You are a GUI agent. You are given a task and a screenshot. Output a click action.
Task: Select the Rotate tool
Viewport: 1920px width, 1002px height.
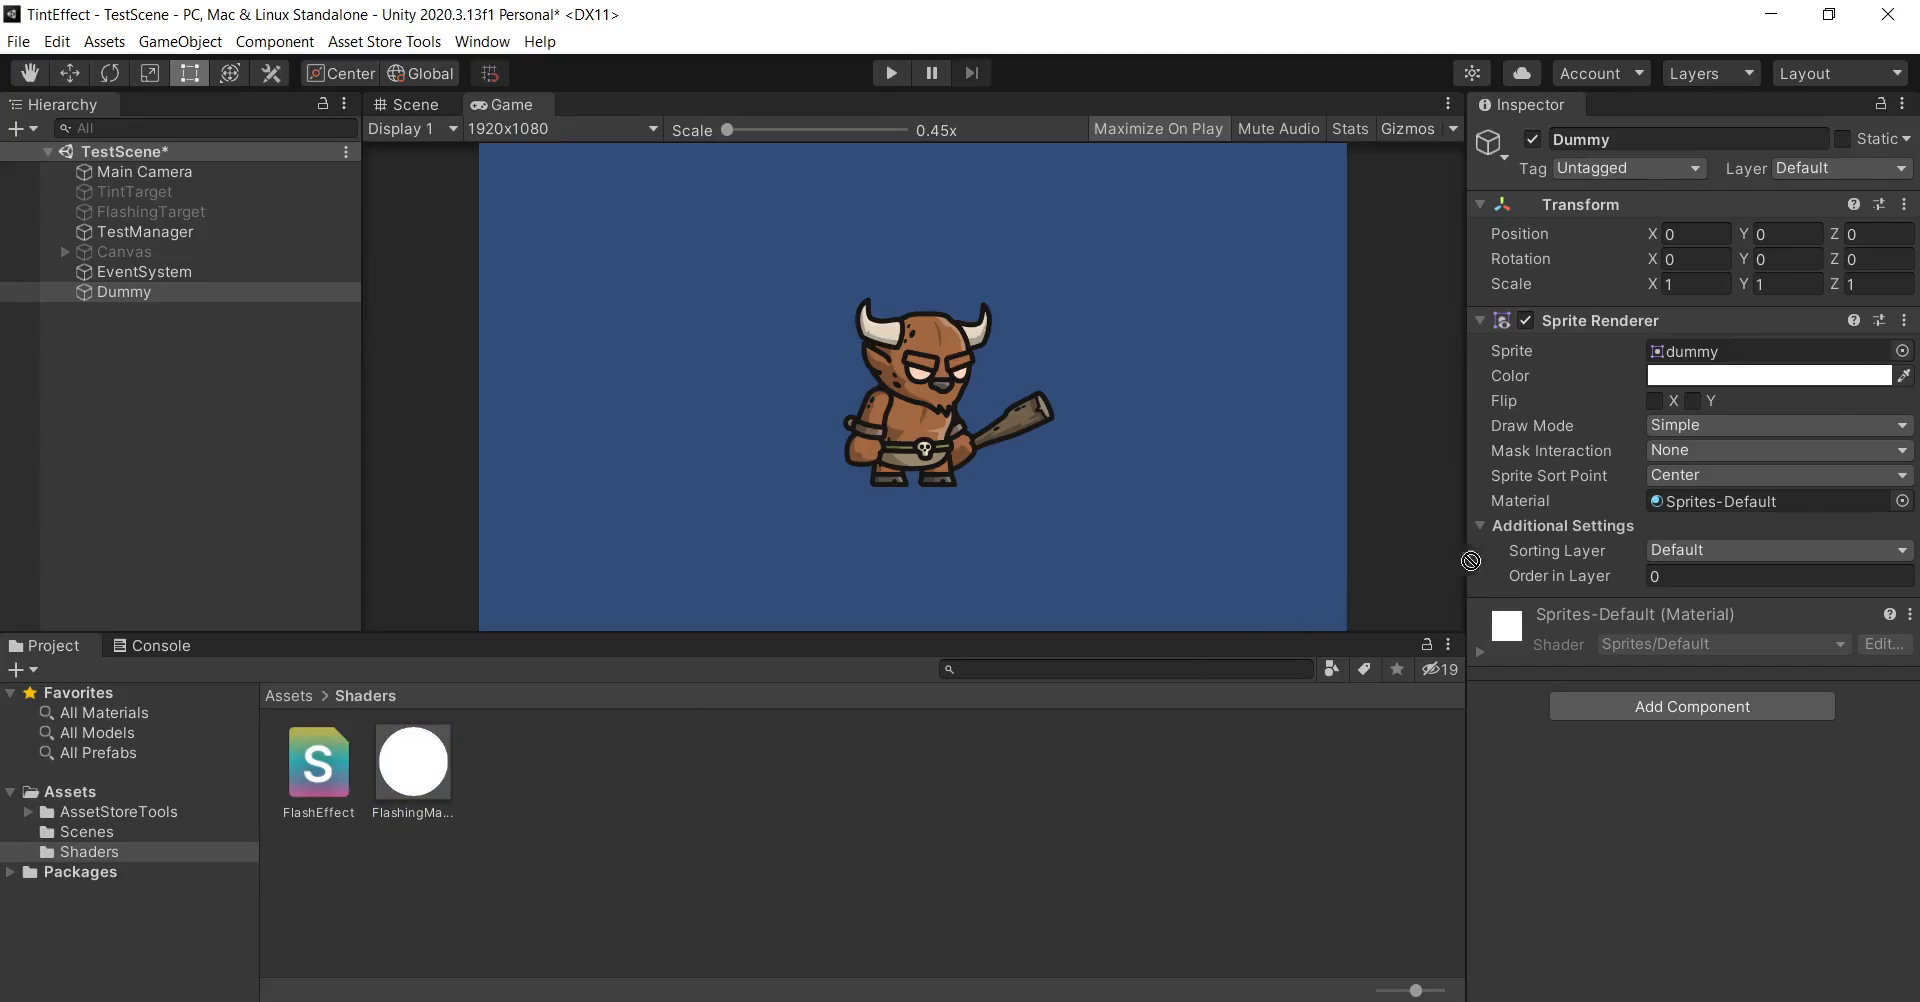[x=110, y=73]
